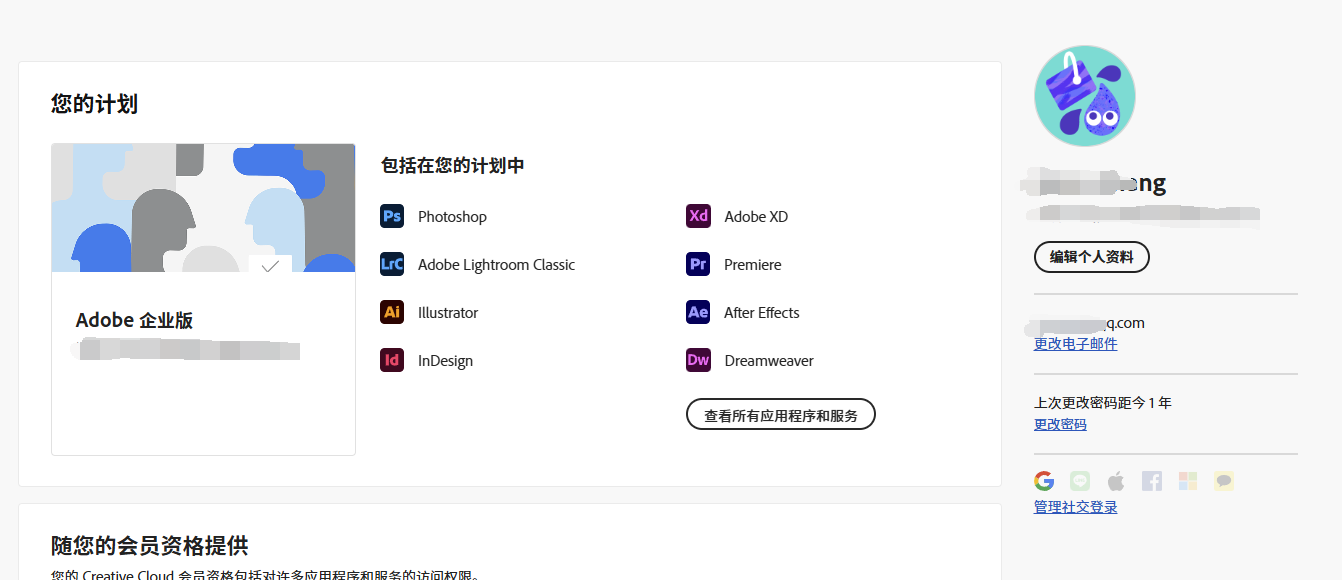1342x580 pixels.
Task: Click the 编辑个人资料 button
Action: [1092, 257]
